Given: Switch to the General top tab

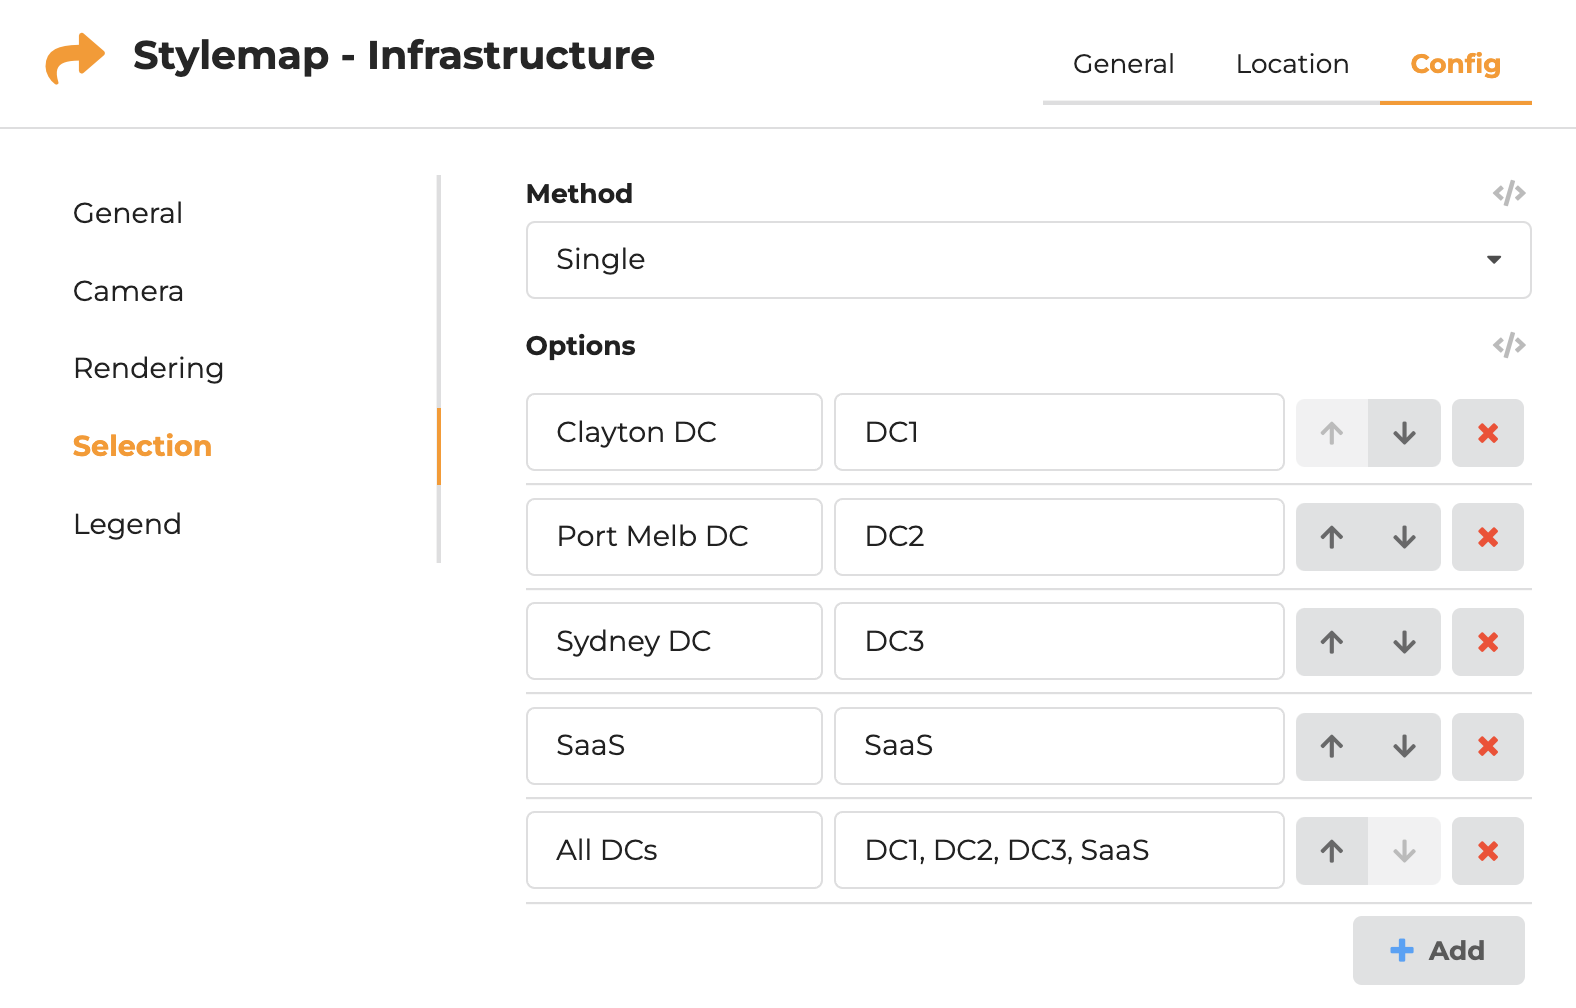Looking at the screenshot, I should click(x=1123, y=65).
